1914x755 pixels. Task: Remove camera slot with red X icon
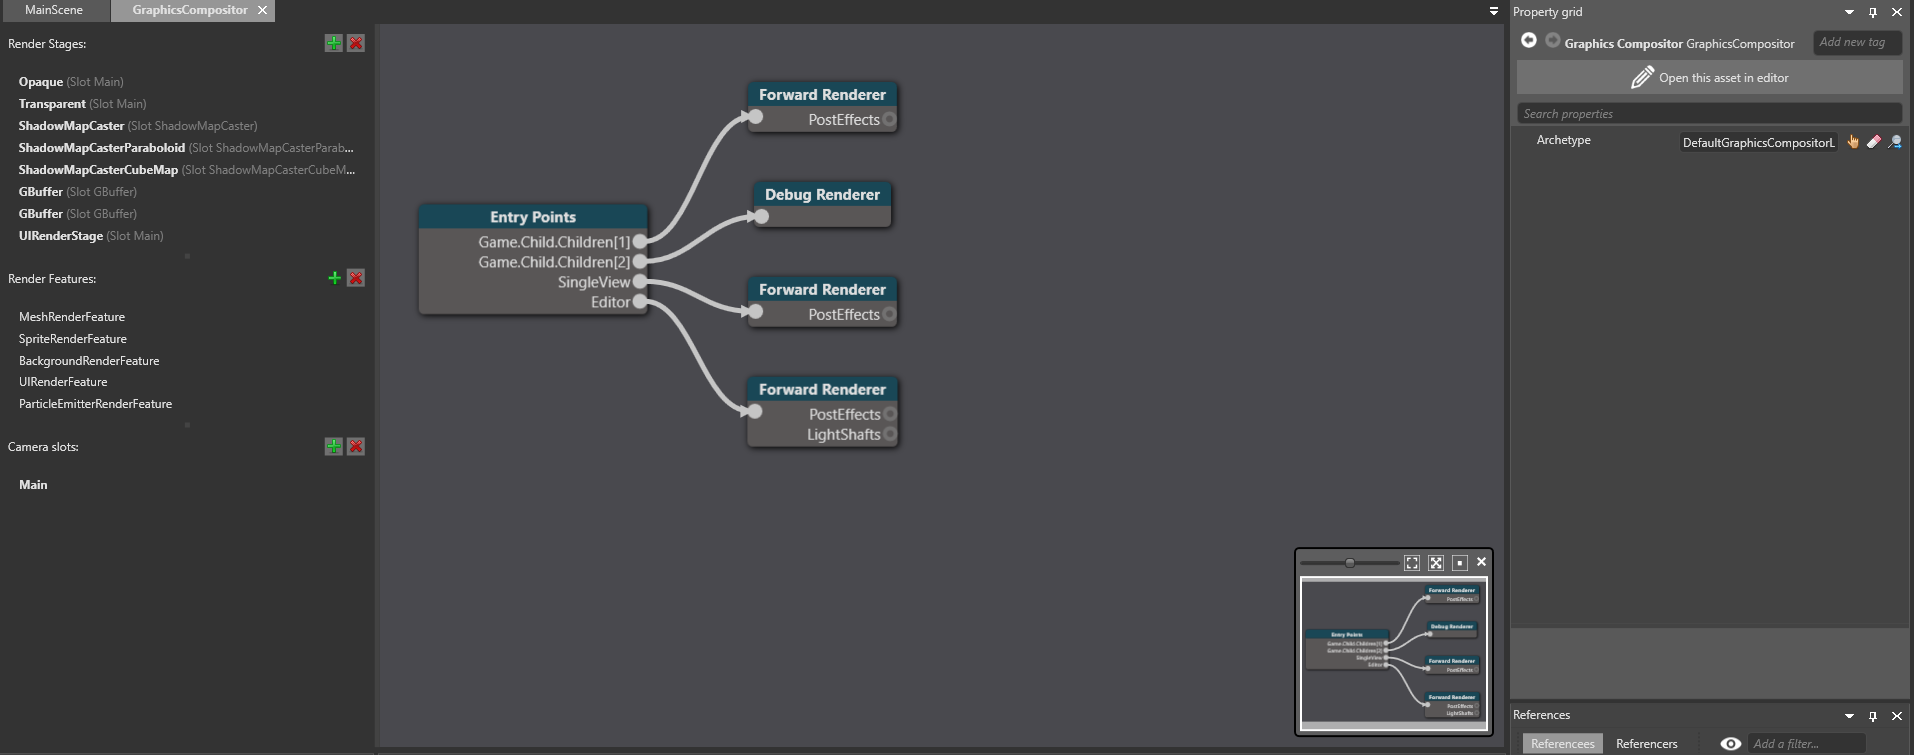pos(356,447)
